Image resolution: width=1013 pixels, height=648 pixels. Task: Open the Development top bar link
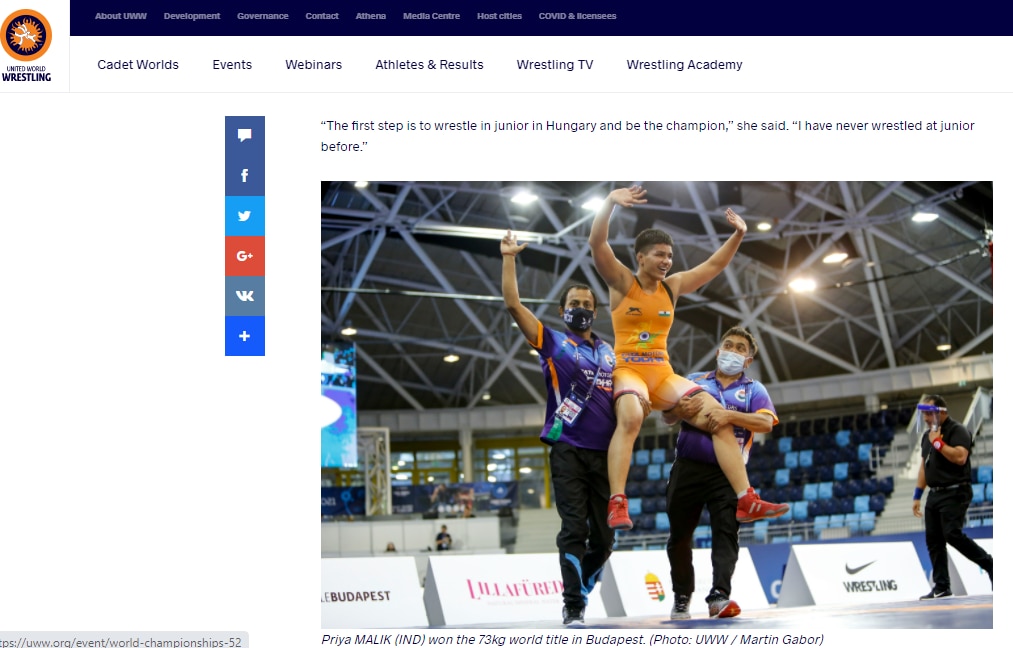[192, 16]
